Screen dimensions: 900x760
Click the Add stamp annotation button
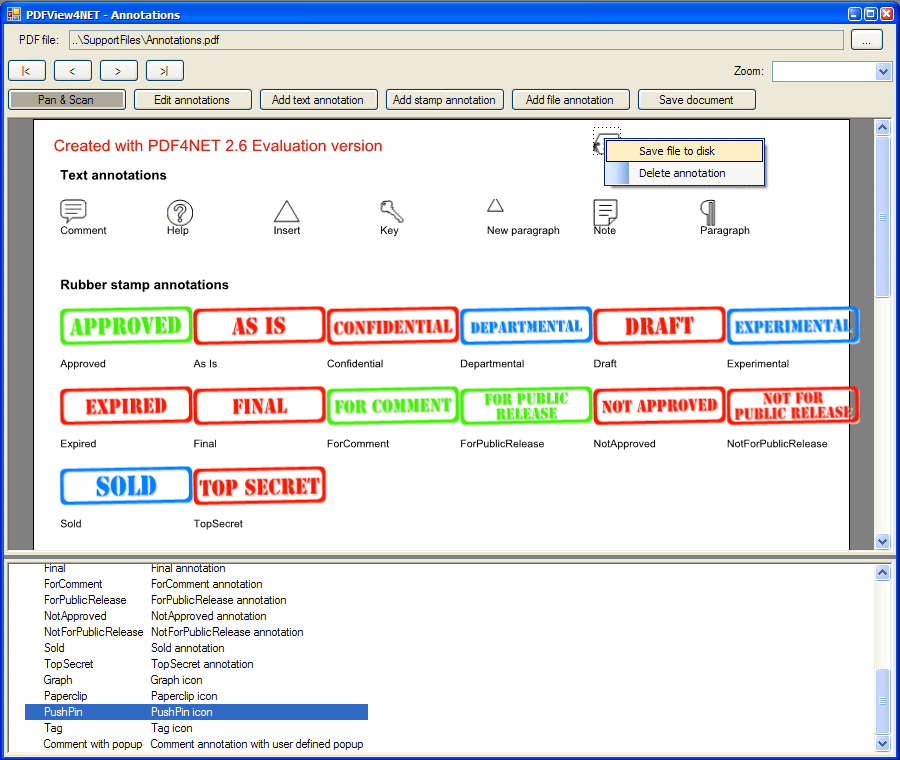pyautogui.click(x=444, y=100)
